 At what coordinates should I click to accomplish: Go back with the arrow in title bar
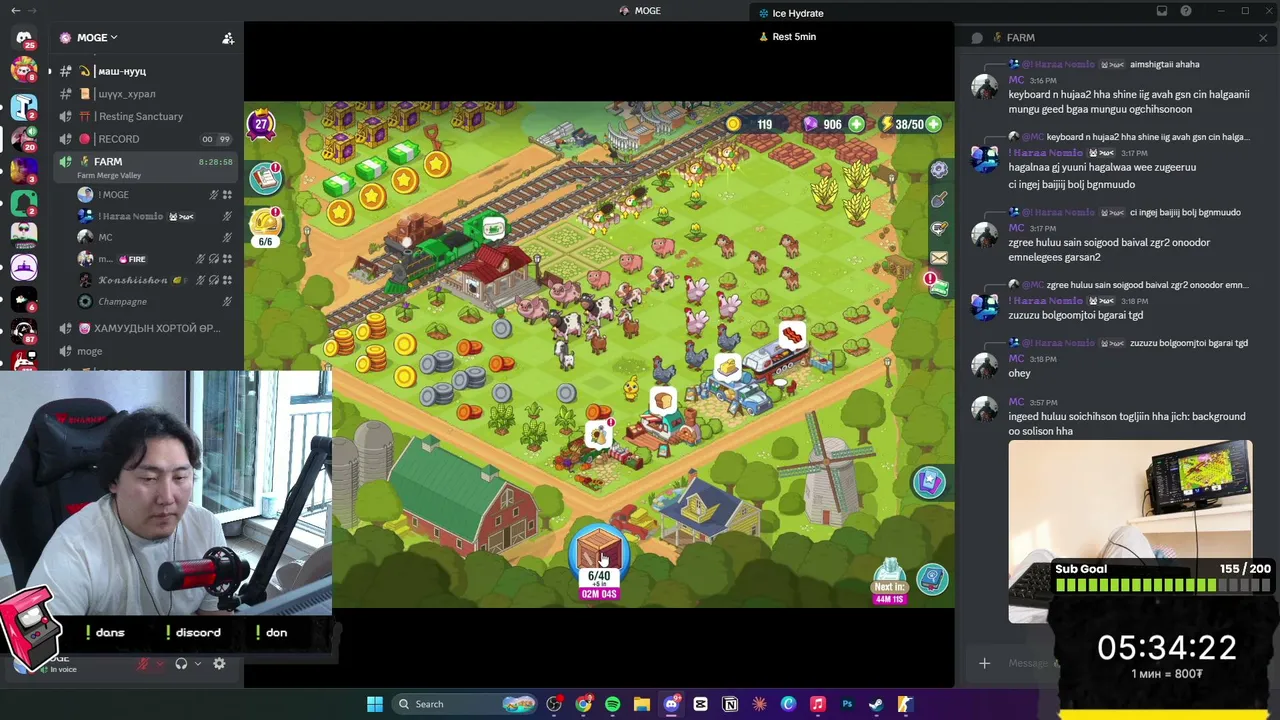coord(15,10)
